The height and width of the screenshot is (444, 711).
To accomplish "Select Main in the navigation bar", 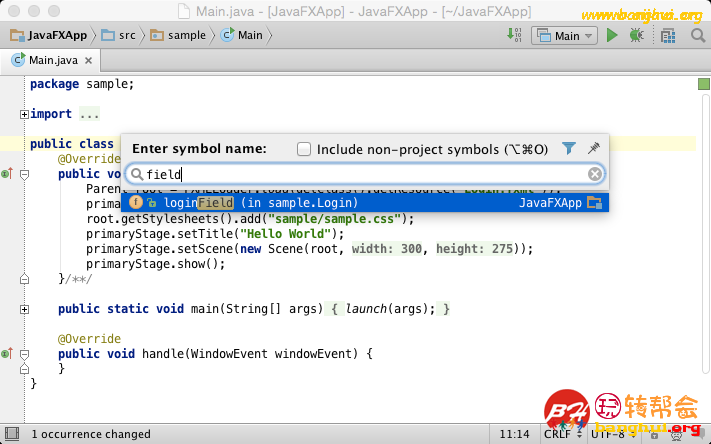I will coord(242,35).
